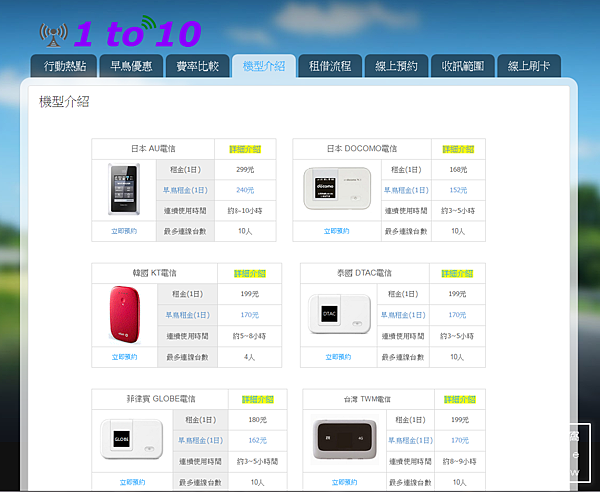This screenshot has height=492, width=600.
Task: Click 立即預約 under the DOCOMO device
Action: (x=337, y=231)
